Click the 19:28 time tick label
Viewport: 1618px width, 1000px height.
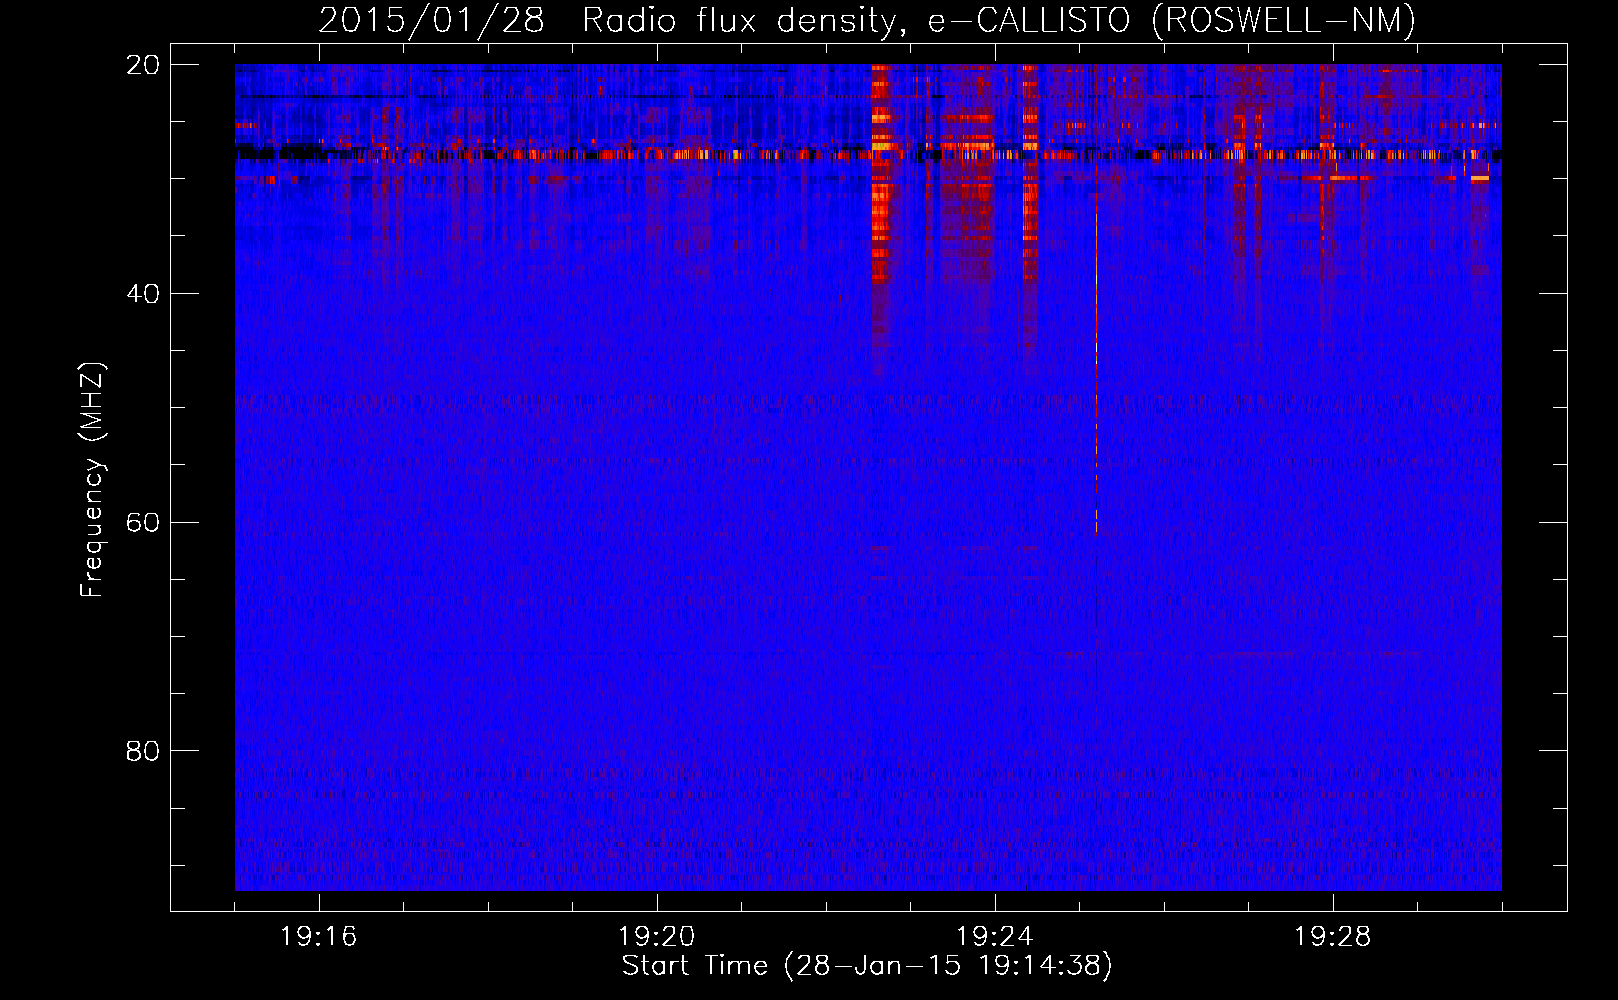(1333, 936)
